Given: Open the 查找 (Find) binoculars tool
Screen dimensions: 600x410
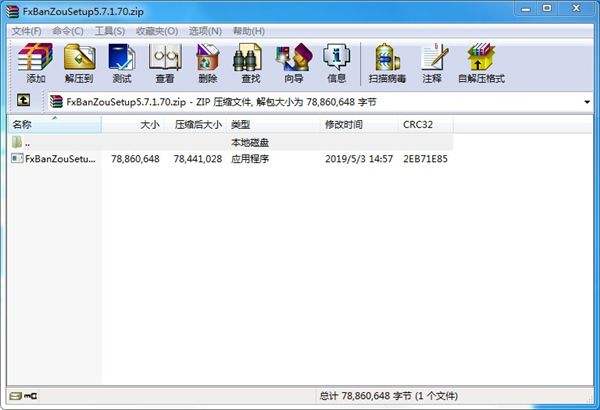Looking at the screenshot, I should (x=251, y=63).
